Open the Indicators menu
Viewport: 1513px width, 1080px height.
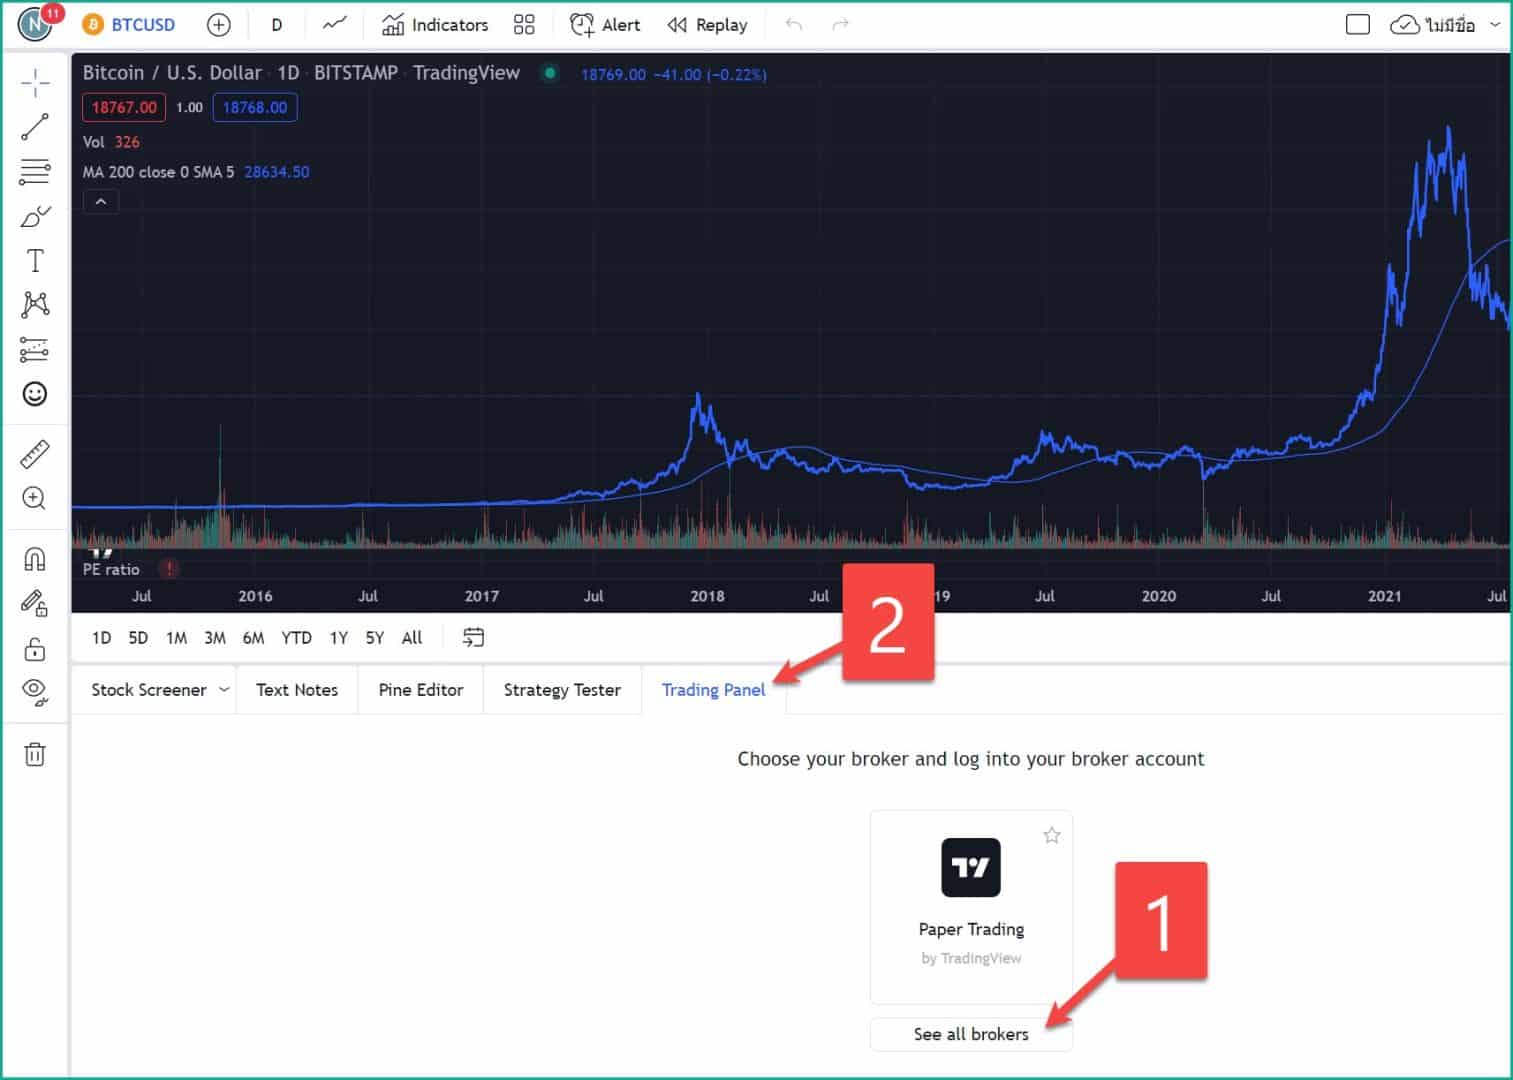point(435,25)
